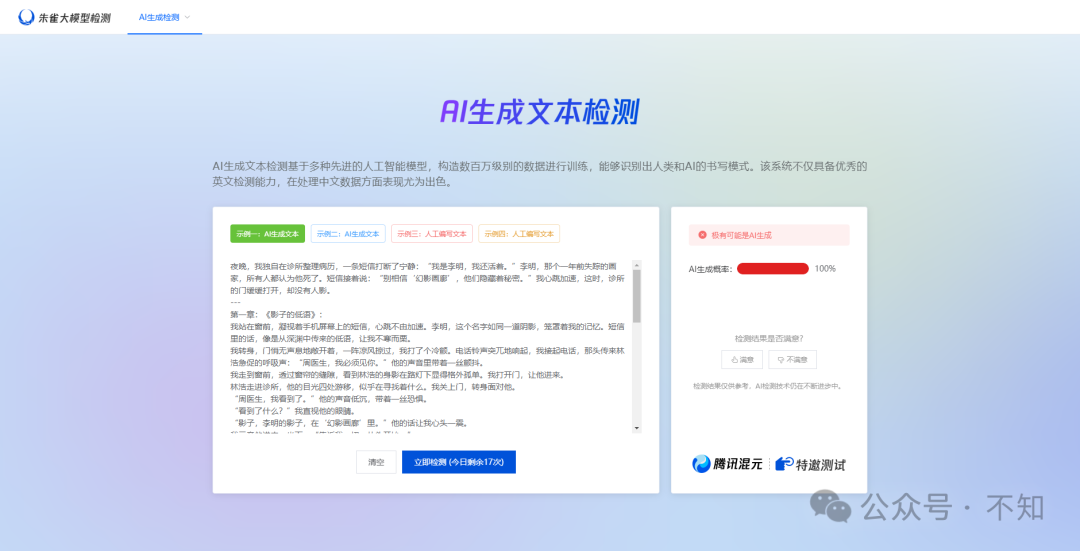
Task: Choose 示例四 人工编写文本 sample
Action: (x=519, y=233)
